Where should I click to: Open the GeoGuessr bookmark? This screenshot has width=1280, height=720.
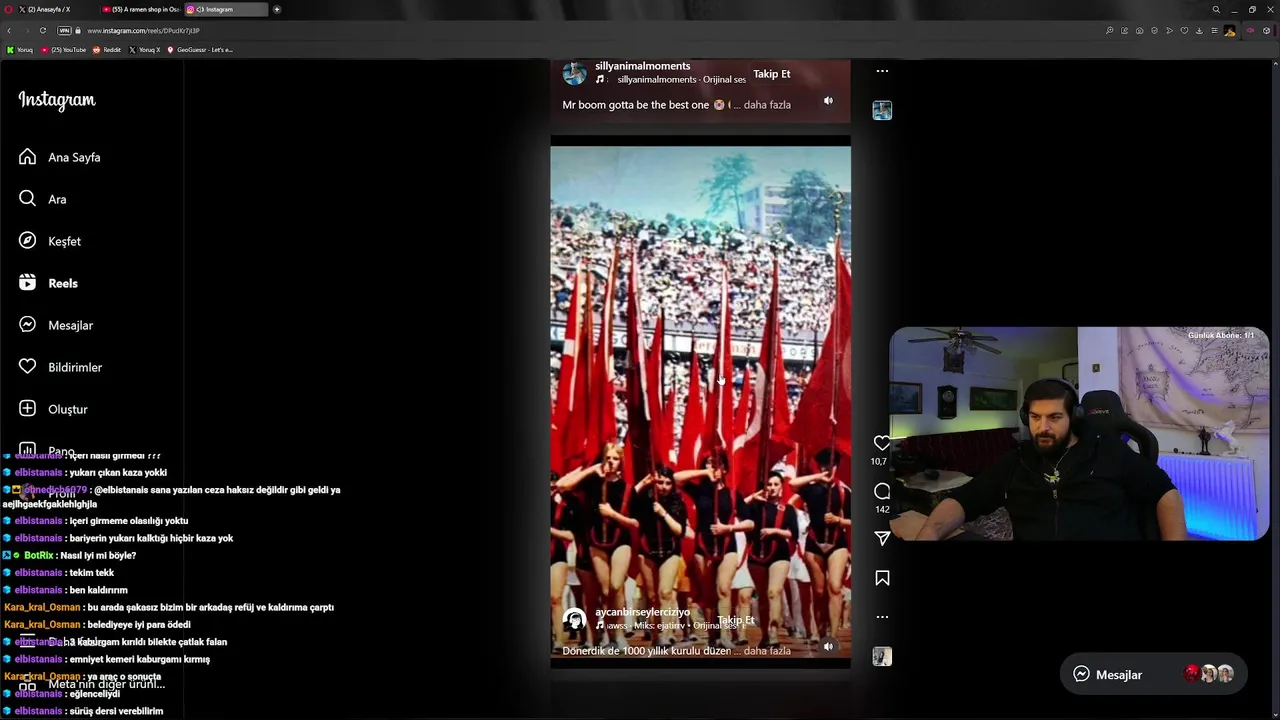(200, 50)
